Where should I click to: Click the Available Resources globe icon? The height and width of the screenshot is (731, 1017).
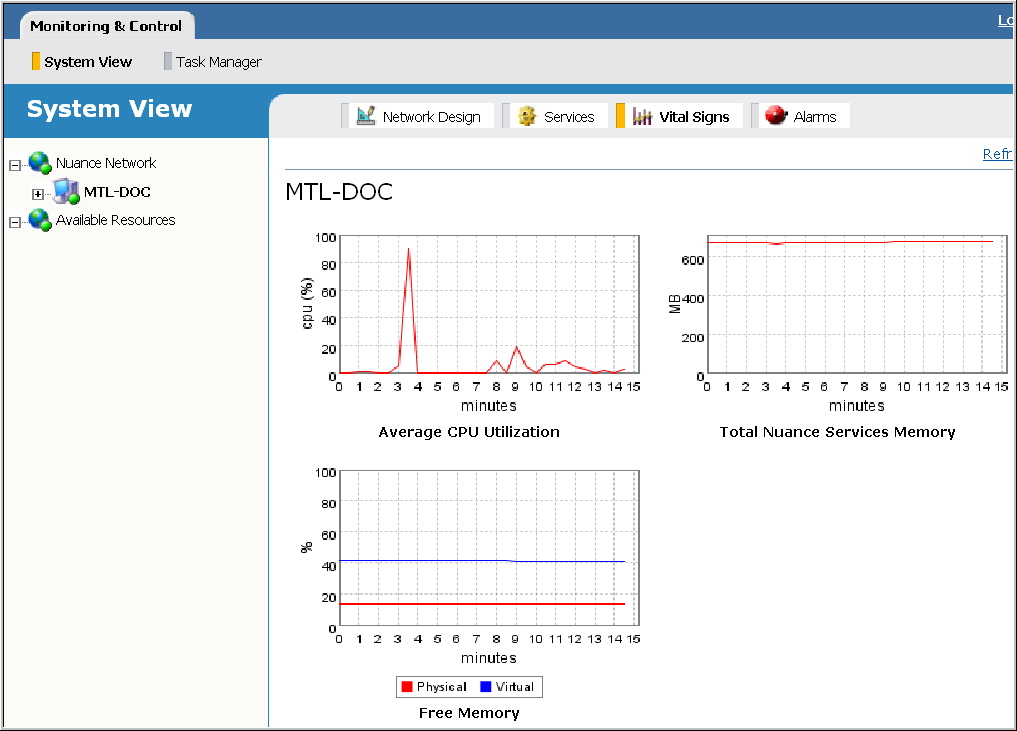pos(40,220)
